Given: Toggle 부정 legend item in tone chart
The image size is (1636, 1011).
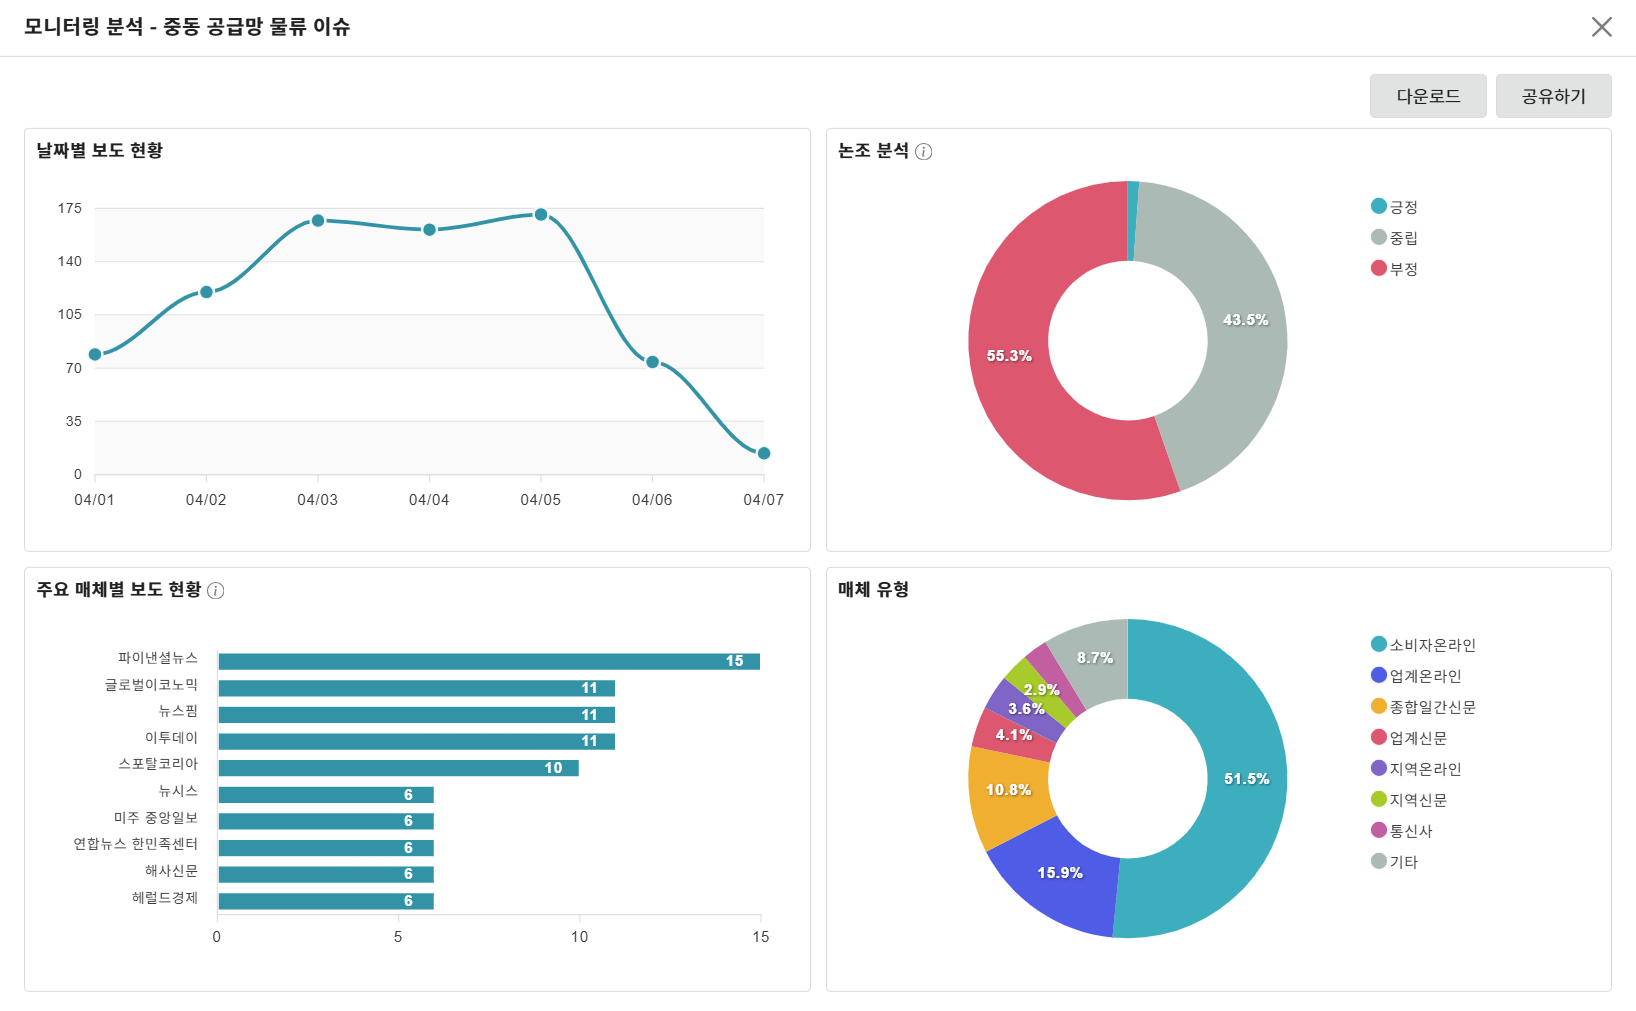Looking at the screenshot, I should [x=1394, y=269].
